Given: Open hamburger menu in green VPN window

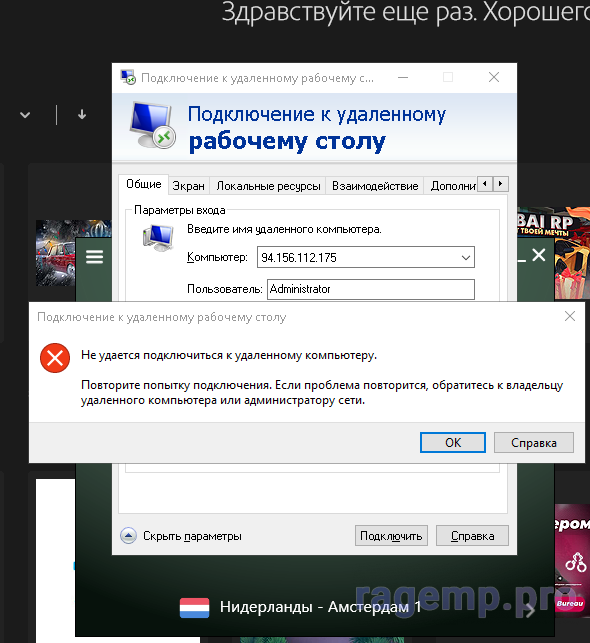Looking at the screenshot, I should (x=94, y=257).
